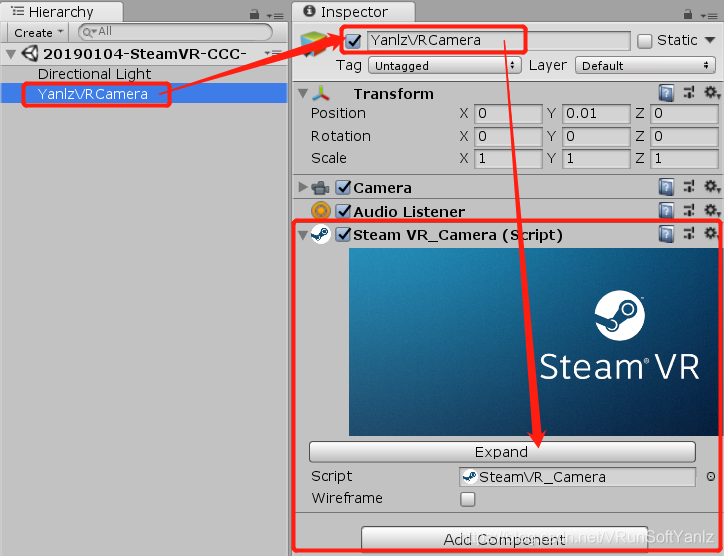Switch to the Inspector tab
This screenshot has height=556, width=724.
click(353, 12)
